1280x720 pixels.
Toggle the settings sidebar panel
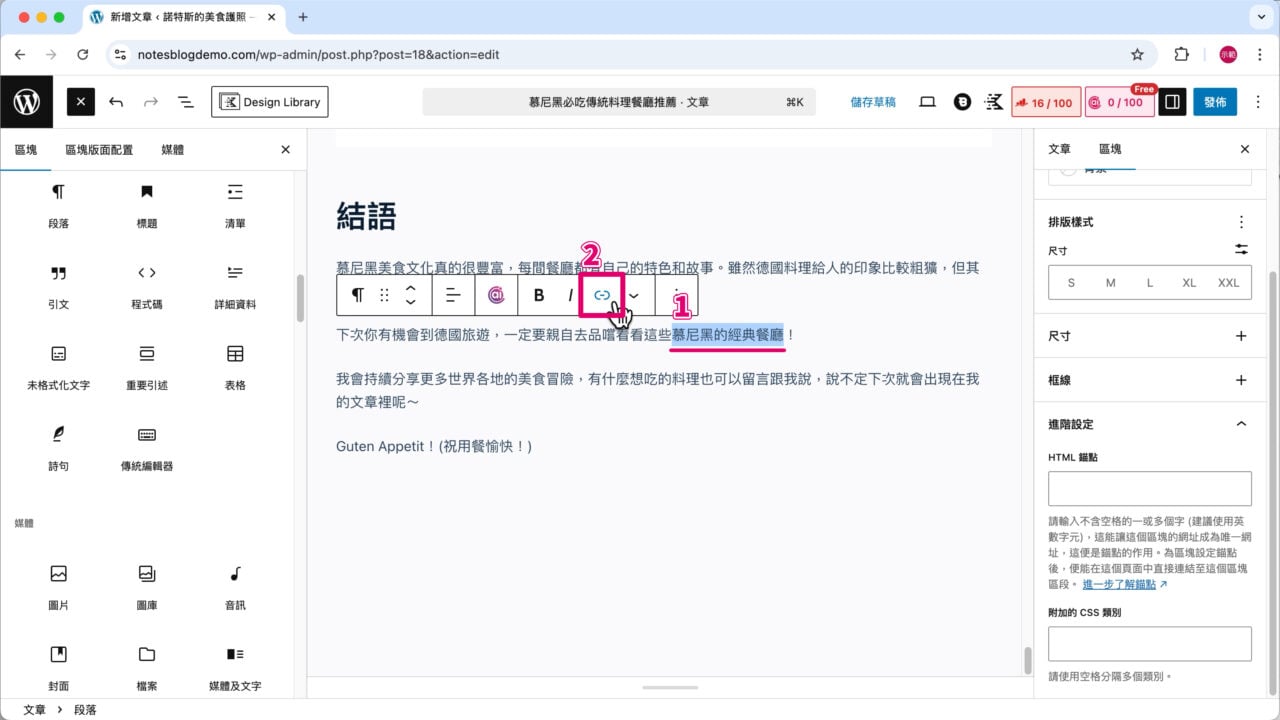point(1171,101)
